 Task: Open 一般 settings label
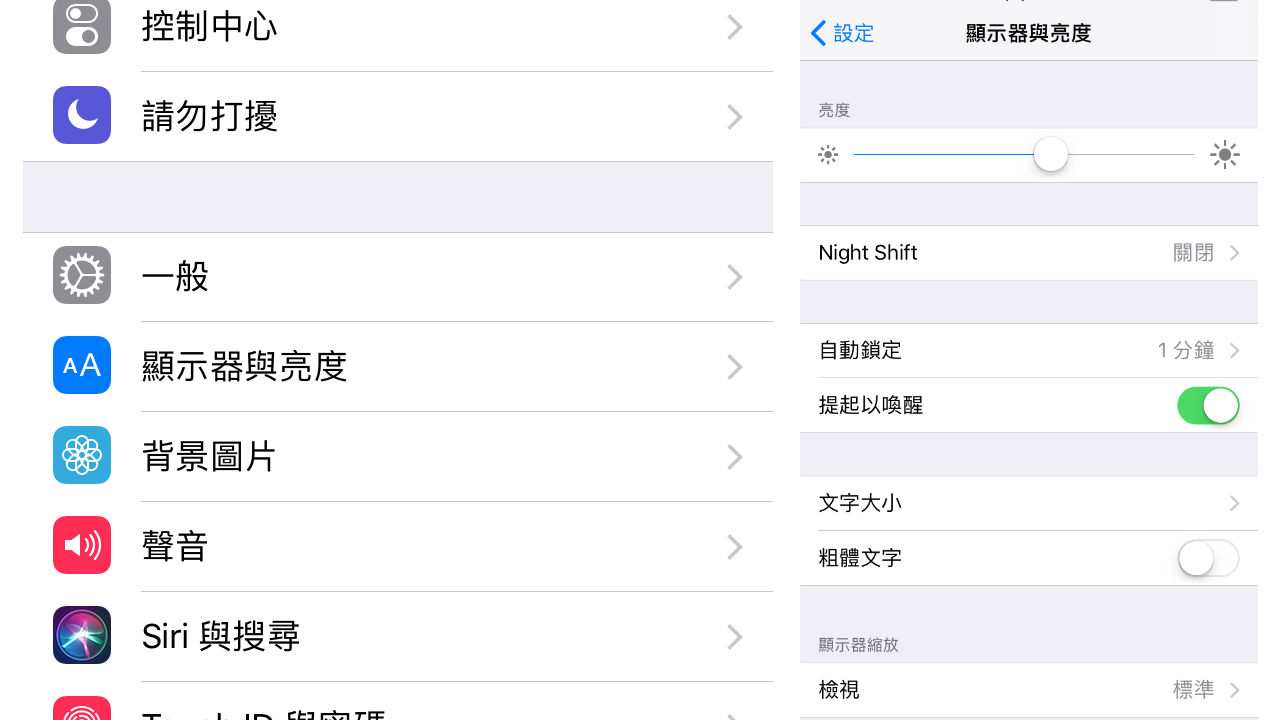click(x=175, y=276)
